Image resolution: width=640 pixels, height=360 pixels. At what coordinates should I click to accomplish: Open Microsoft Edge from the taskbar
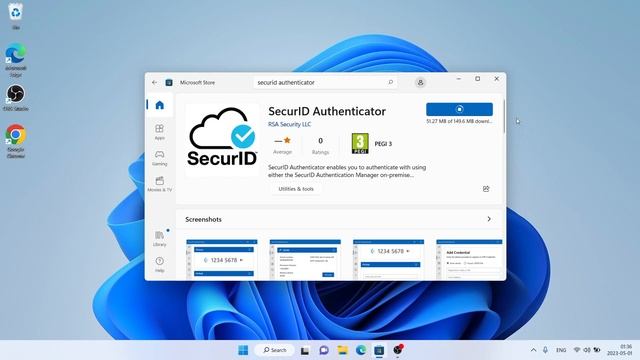coord(361,350)
